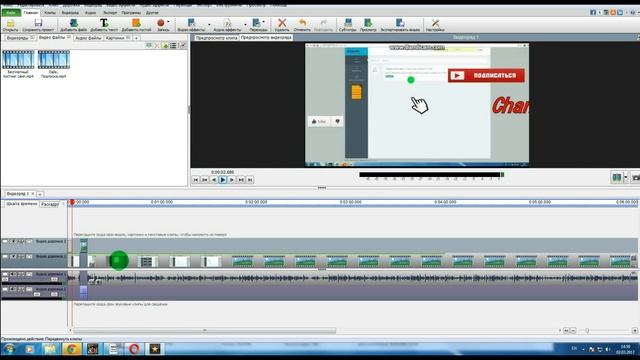This screenshot has width=640, height=360.
Task: Open Chrome from the Windows taskbar
Action: 71,349
